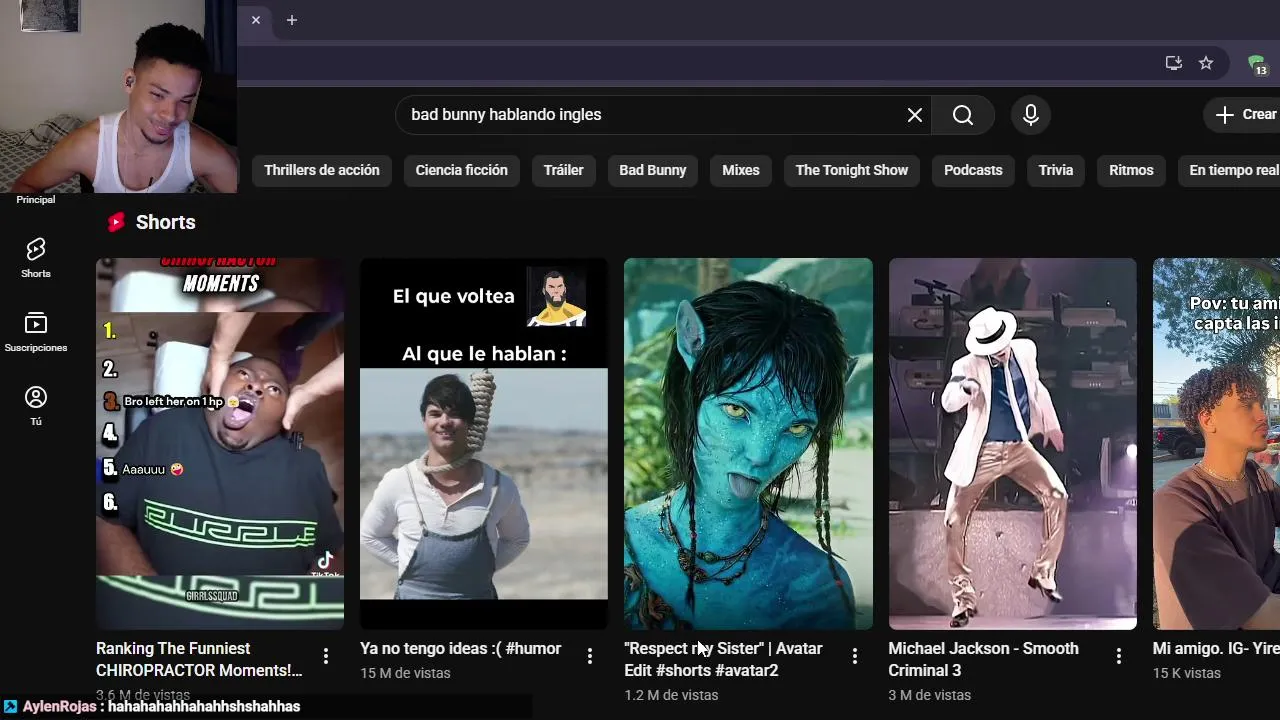Click the '1.2 M de vistas' text
The image size is (1280, 720).
[671, 695]
